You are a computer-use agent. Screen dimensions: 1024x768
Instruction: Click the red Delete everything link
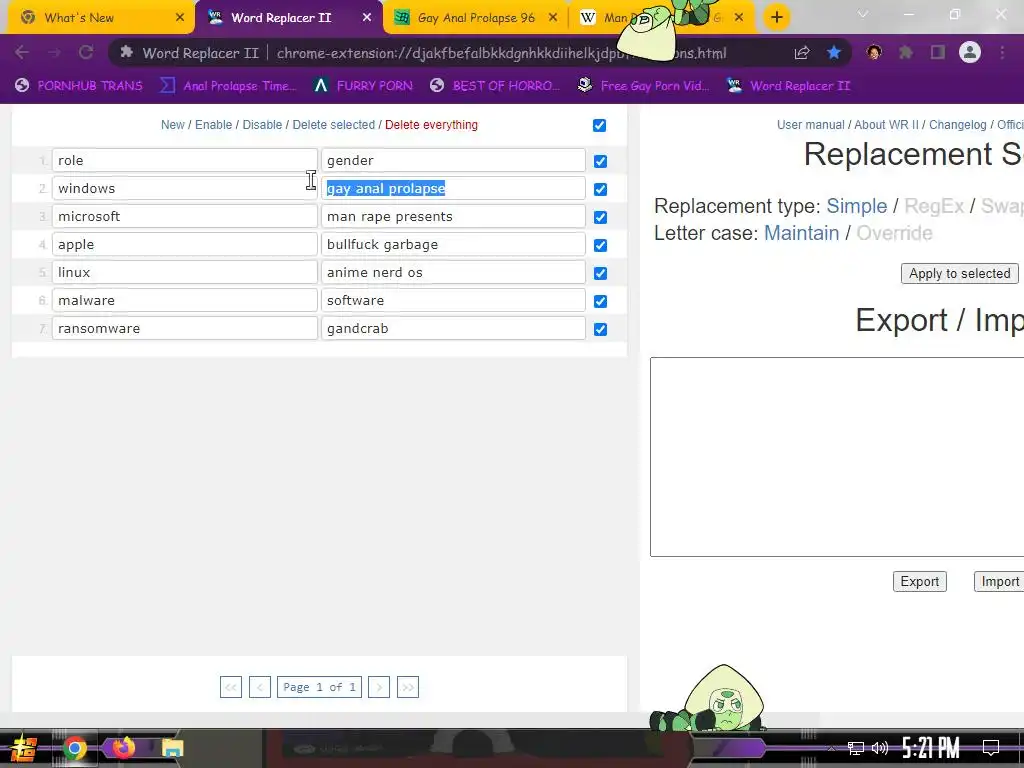tap(431, 125)
